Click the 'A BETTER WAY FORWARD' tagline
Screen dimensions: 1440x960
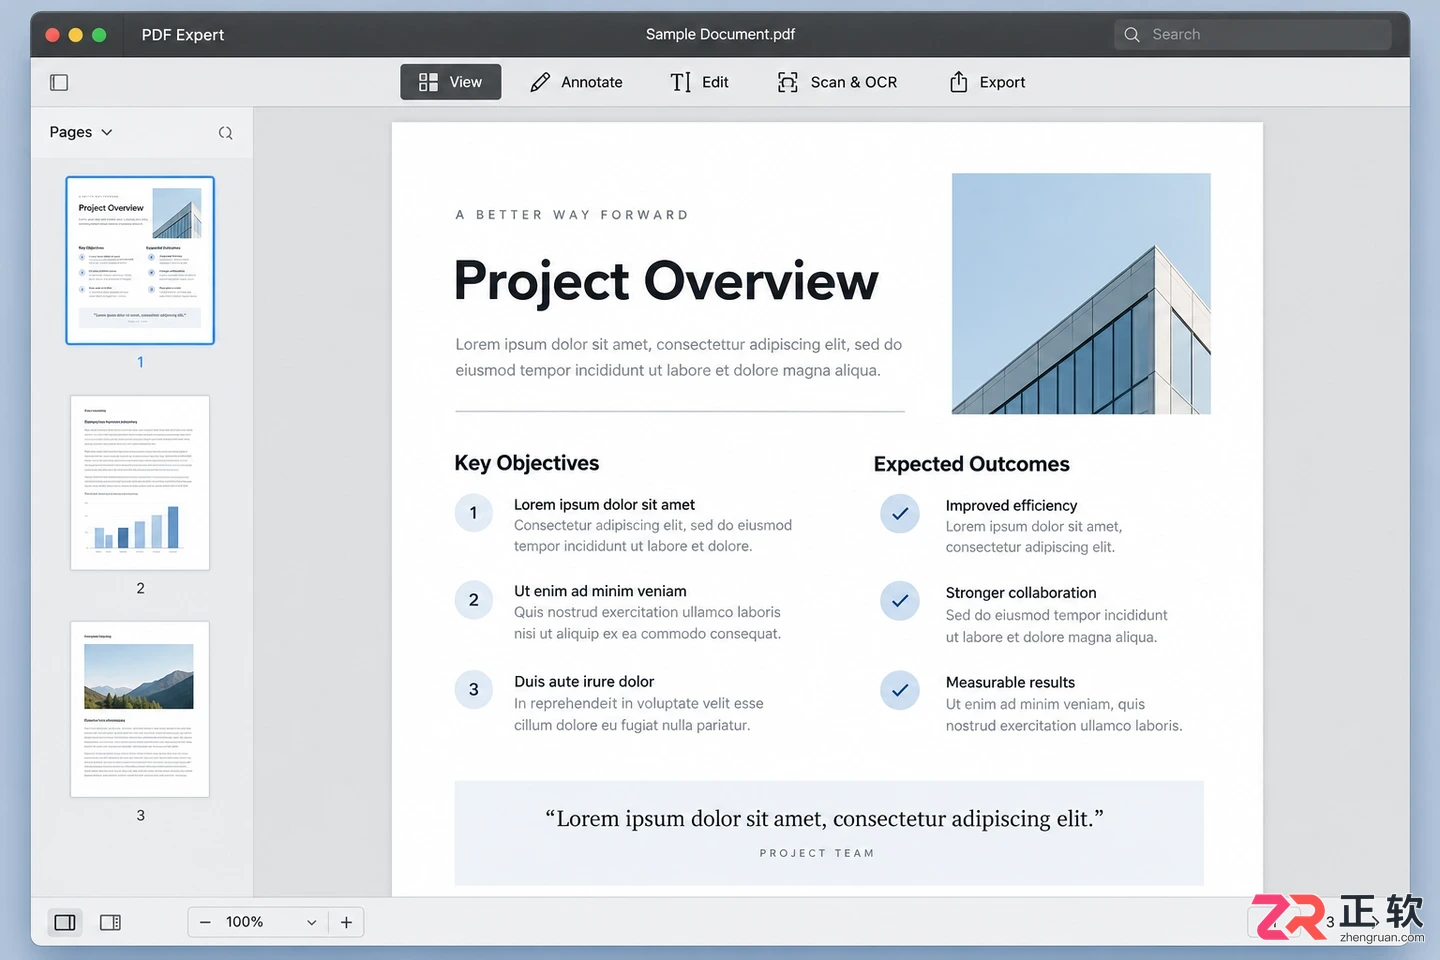point(572,215)
